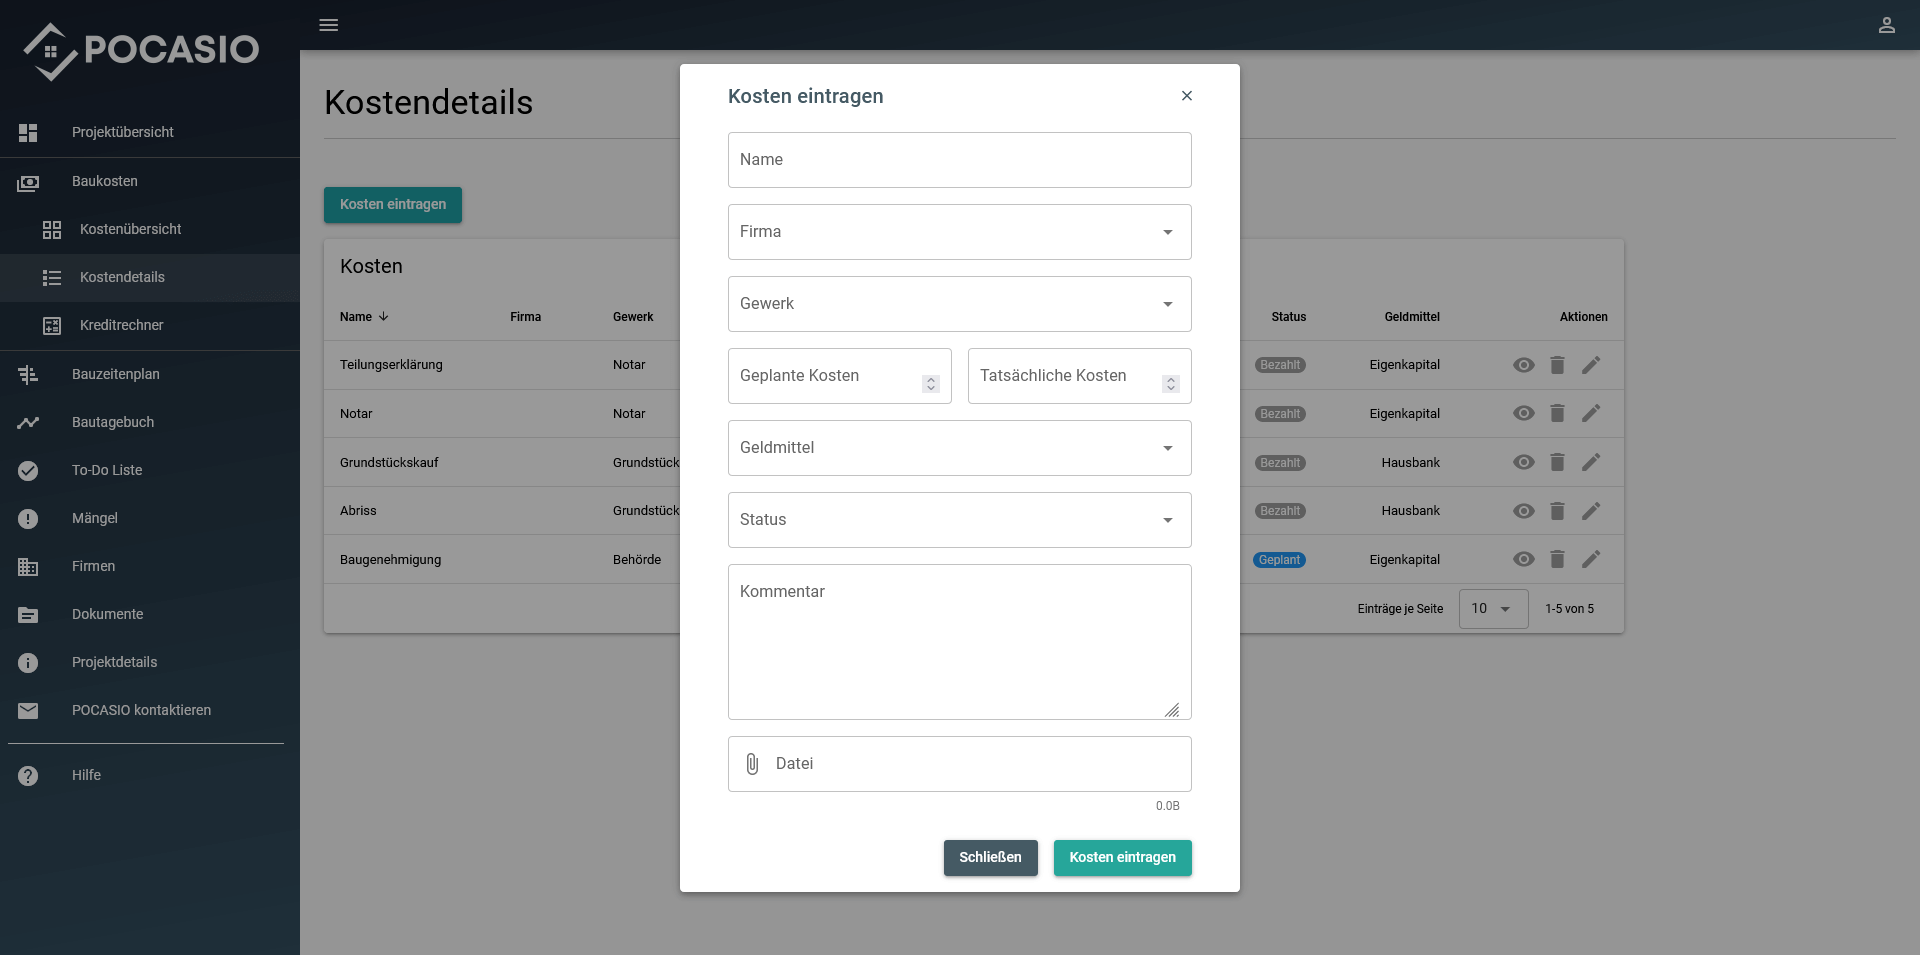Viewport: 1920px width, 955px height.
Task: Click the Hilfe question mark icon
Action: pos(28,775)
